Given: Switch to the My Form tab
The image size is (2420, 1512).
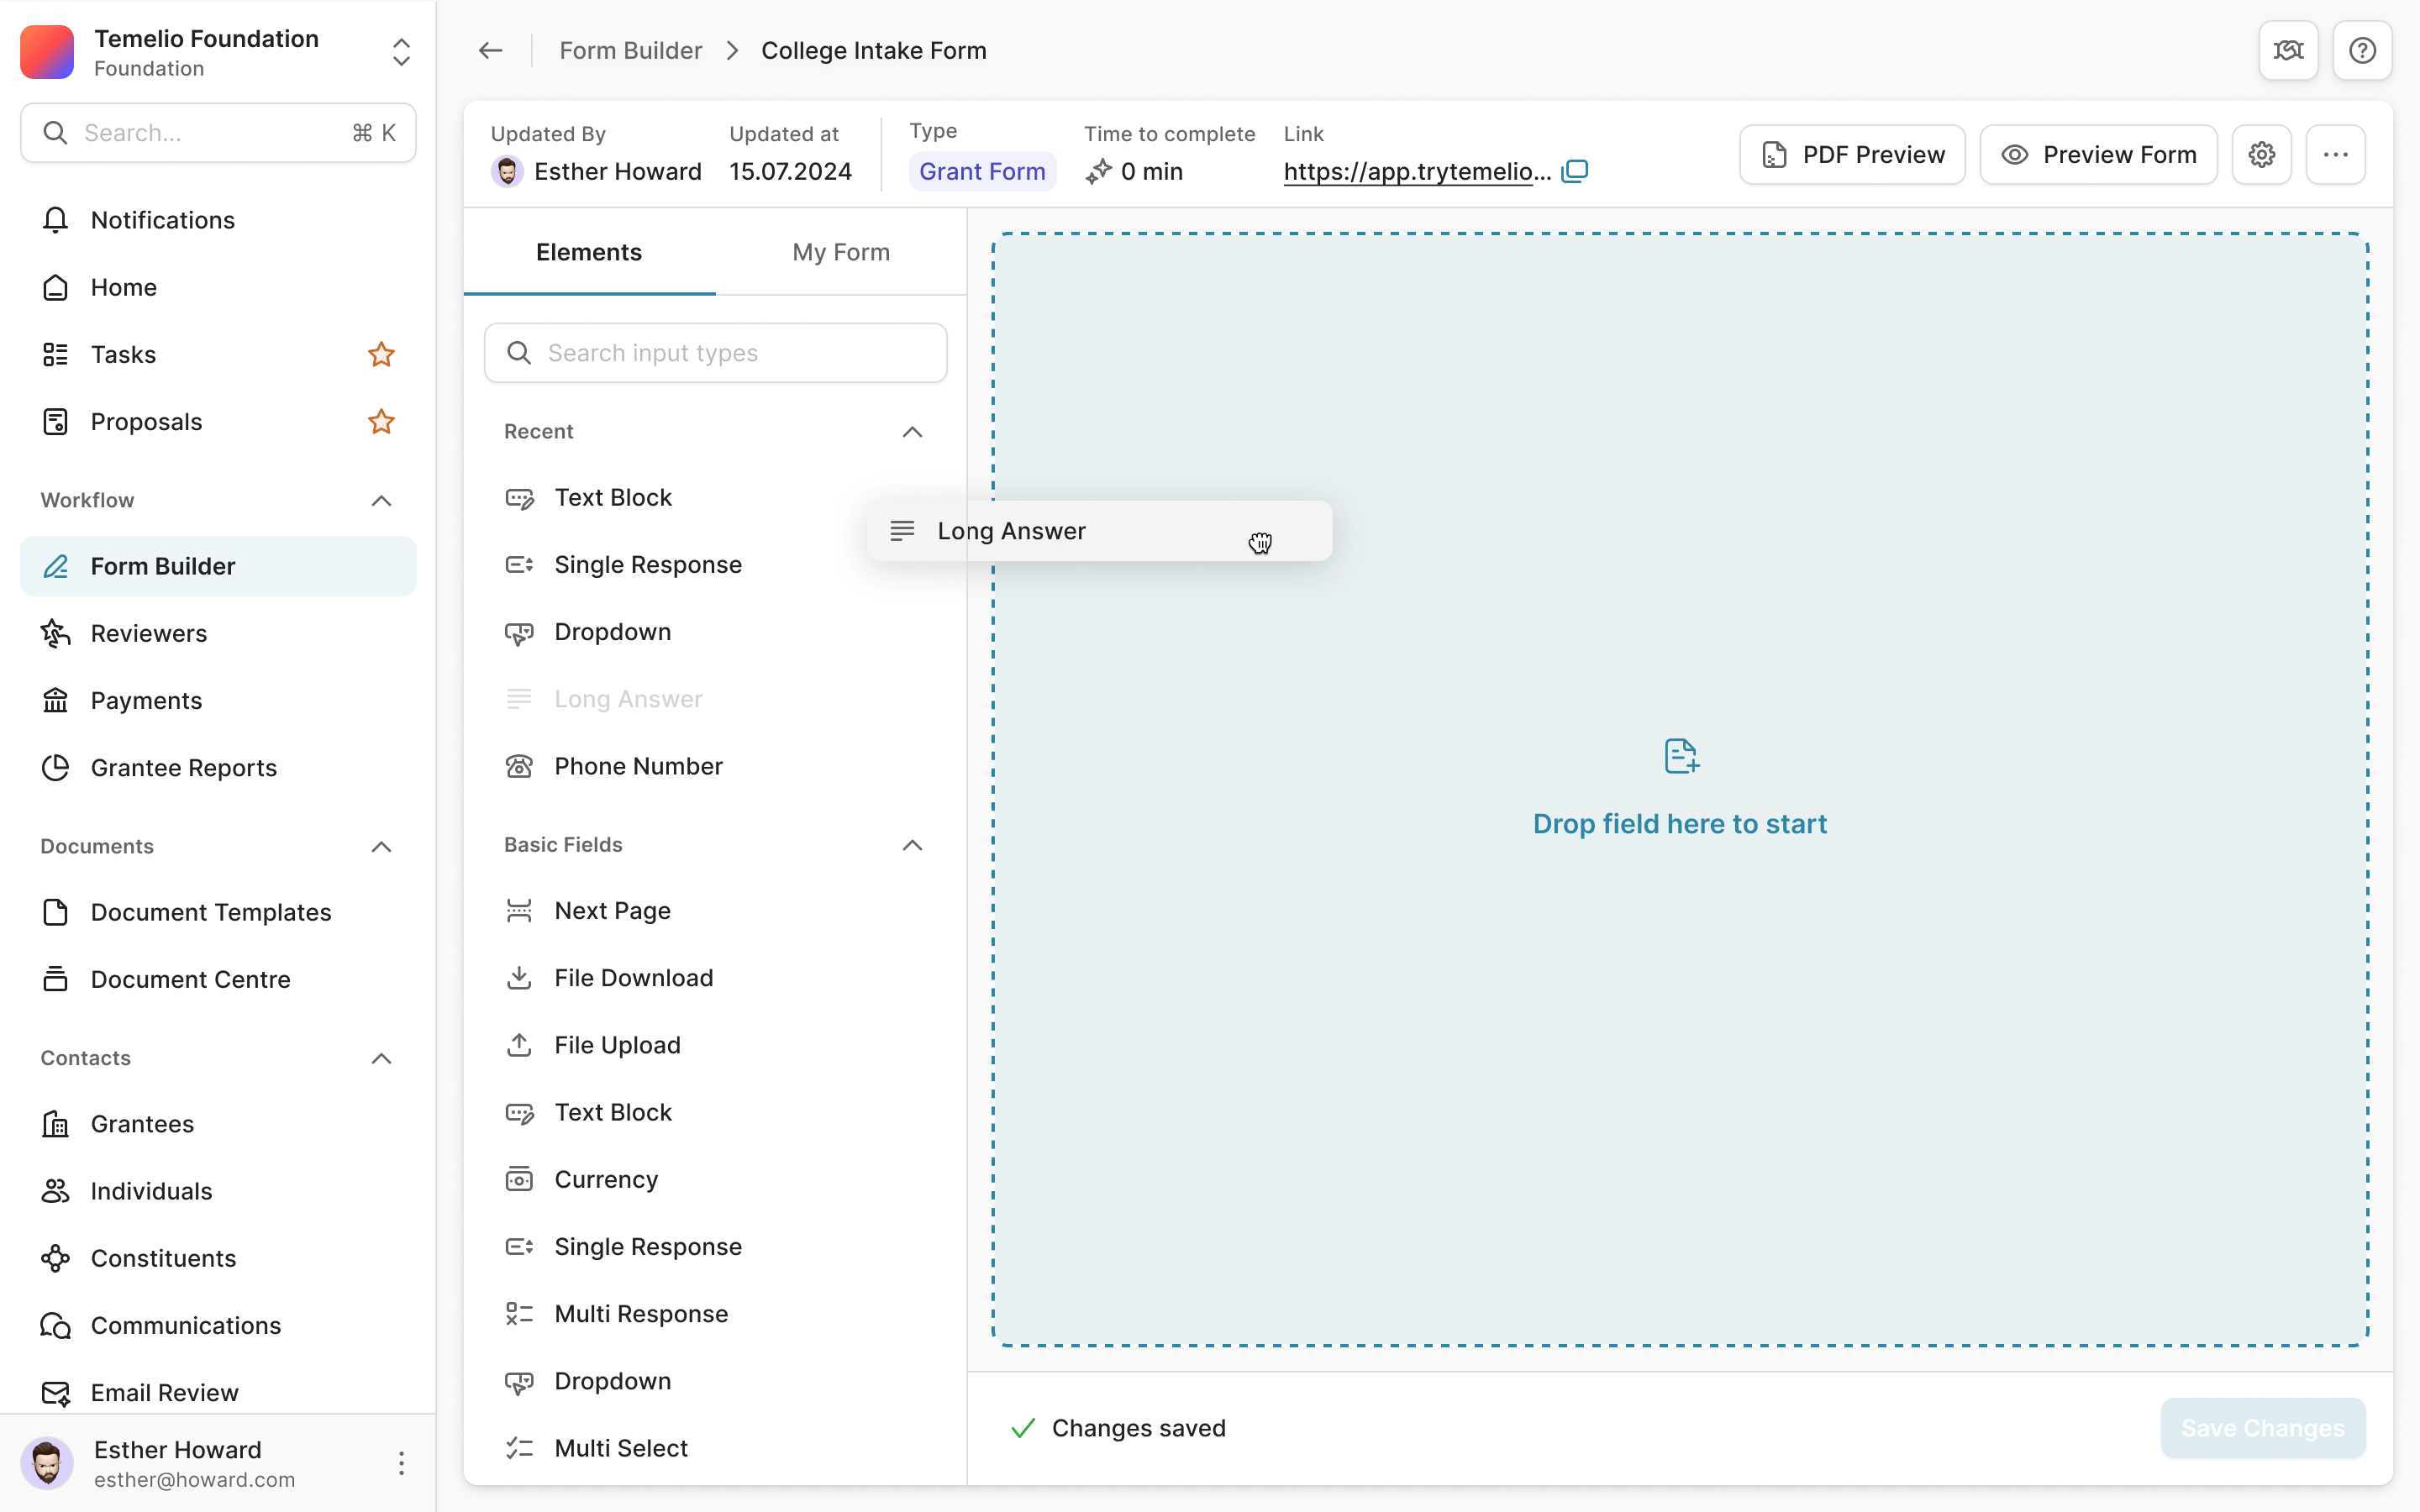Looking at the screenshot, I should (840, 252).
